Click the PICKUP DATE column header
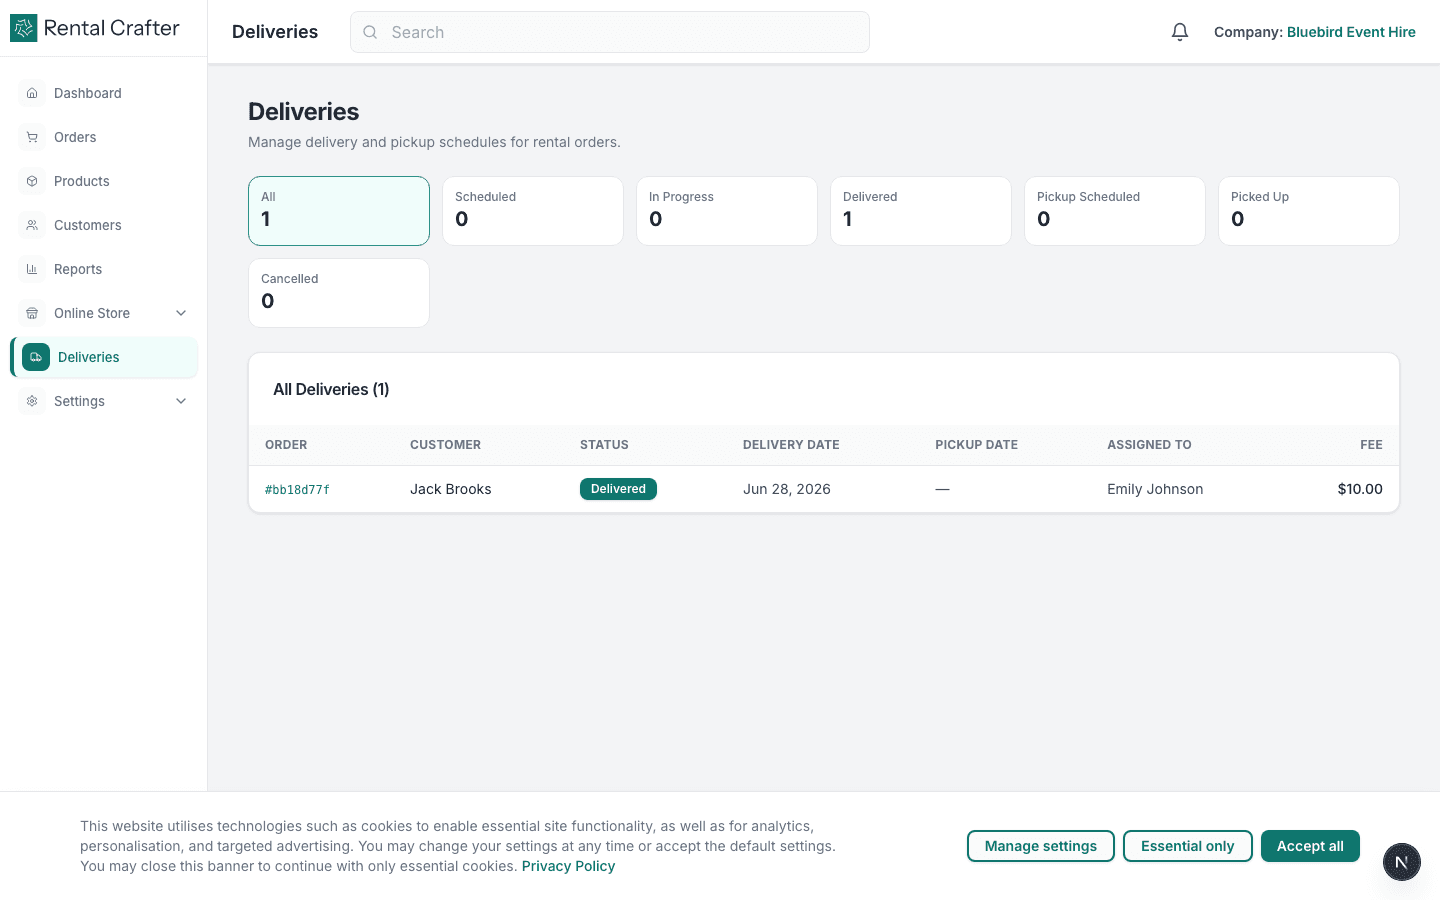The image size is (1440, 900). 976,445
